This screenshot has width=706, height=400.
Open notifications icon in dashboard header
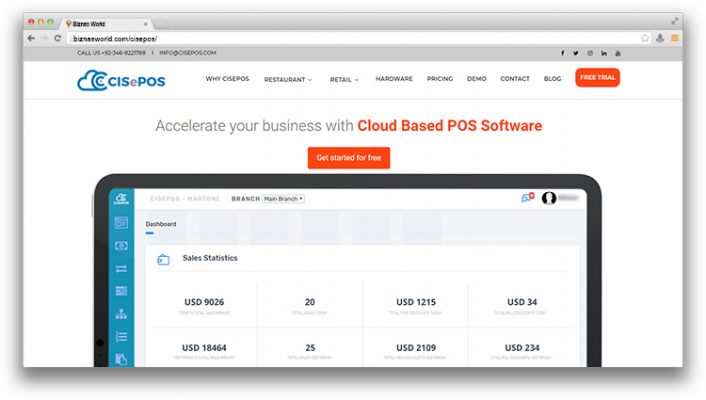tap(527, 198)
